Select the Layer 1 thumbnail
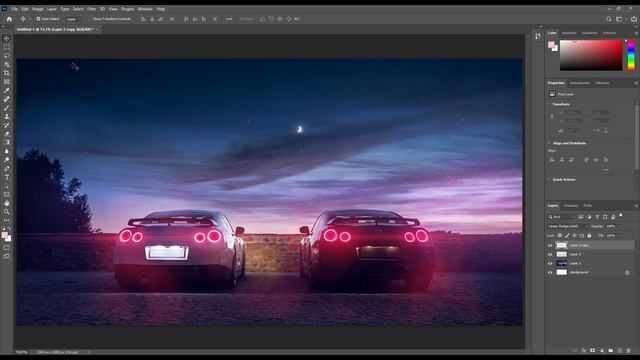This screenshot has width=640, height=360. coord(562,263)
